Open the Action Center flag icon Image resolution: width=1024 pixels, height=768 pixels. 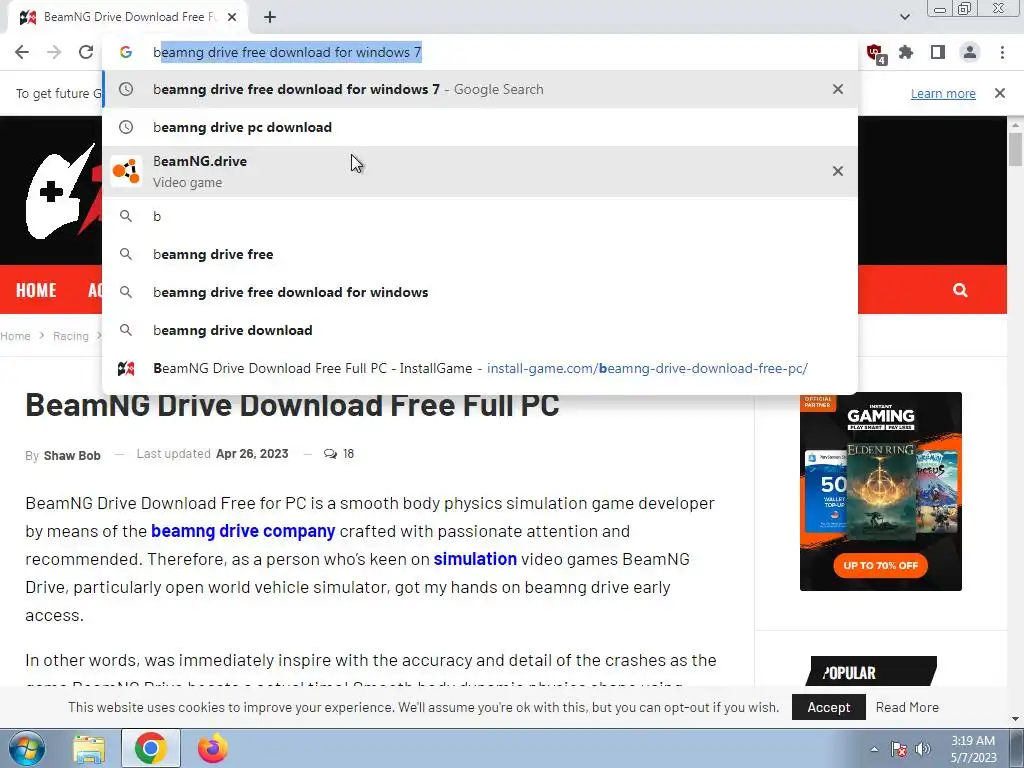tap(899, 749)
